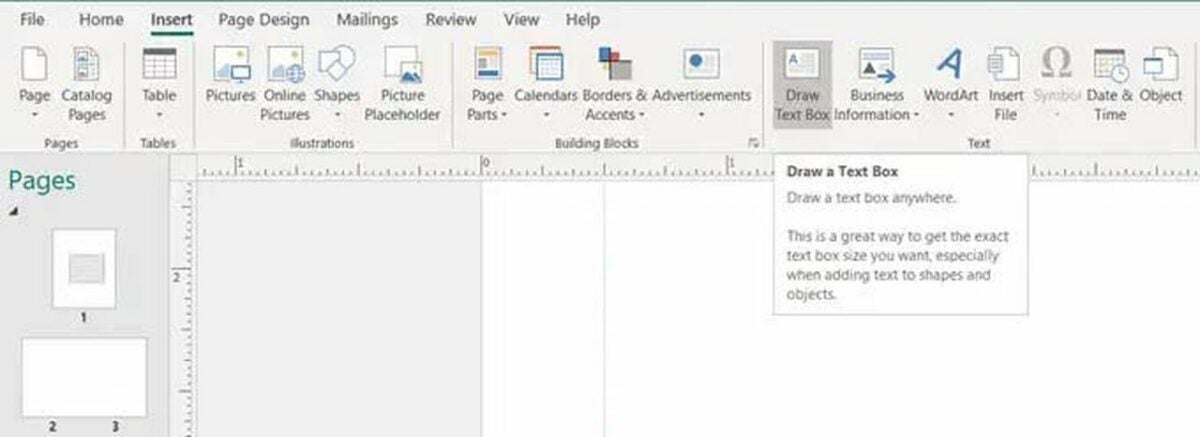Click the Draw Text Box tool
The width and height of the screenshot is (1200, 437).
[802, 83]
